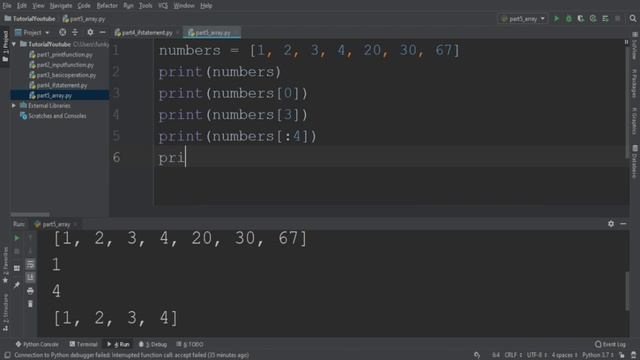Print the console output with printer icon
This screenshot has width=640, height=360.
[30, 291]
